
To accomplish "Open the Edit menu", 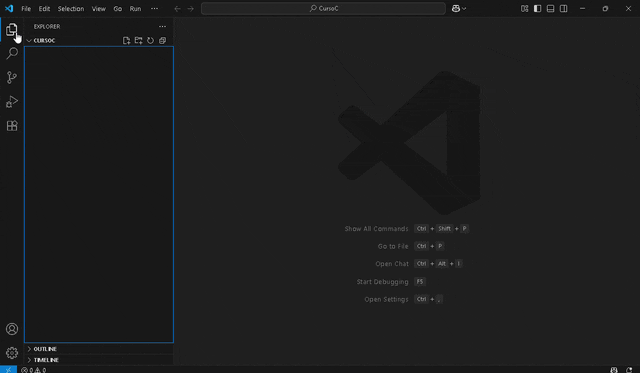I will point(44,9).
